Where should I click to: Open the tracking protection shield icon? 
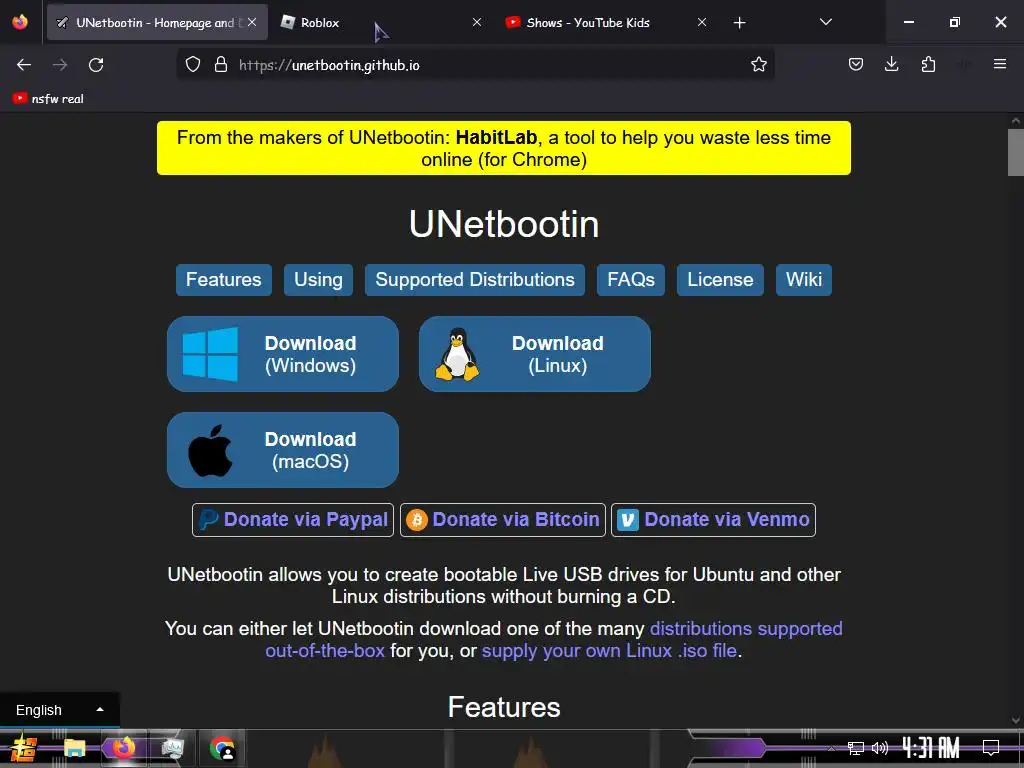(x=193, y=64)
